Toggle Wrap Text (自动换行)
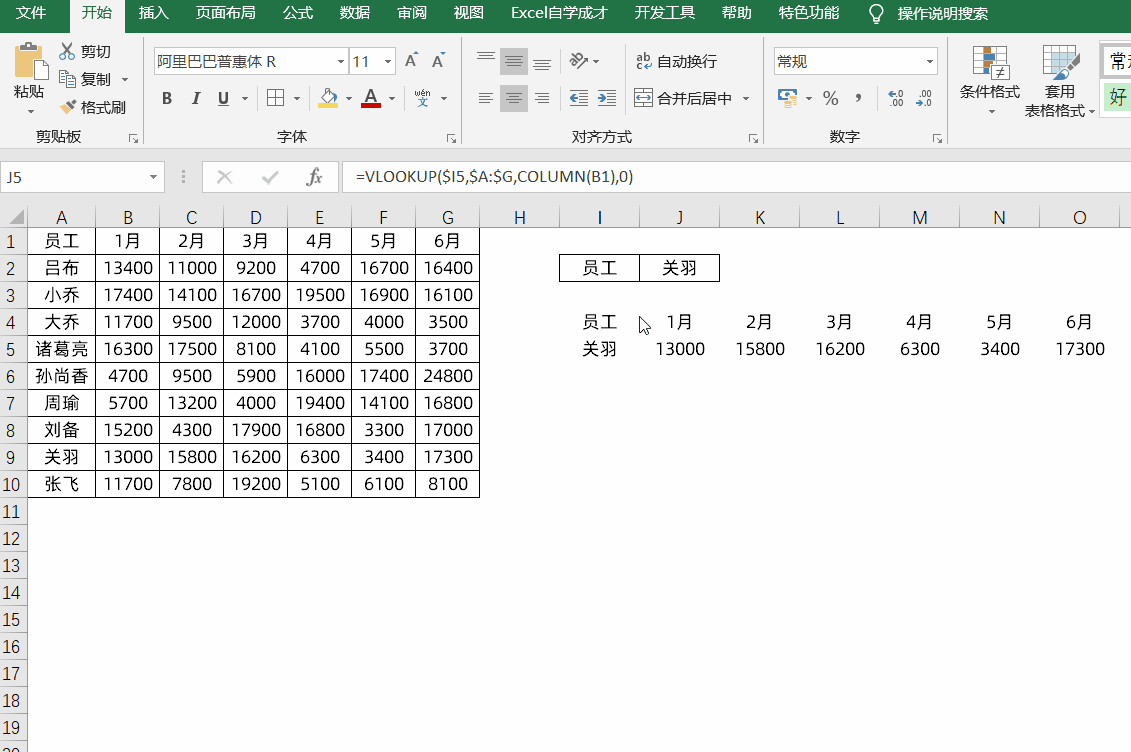1131x752 pixels. coord(677,61)
